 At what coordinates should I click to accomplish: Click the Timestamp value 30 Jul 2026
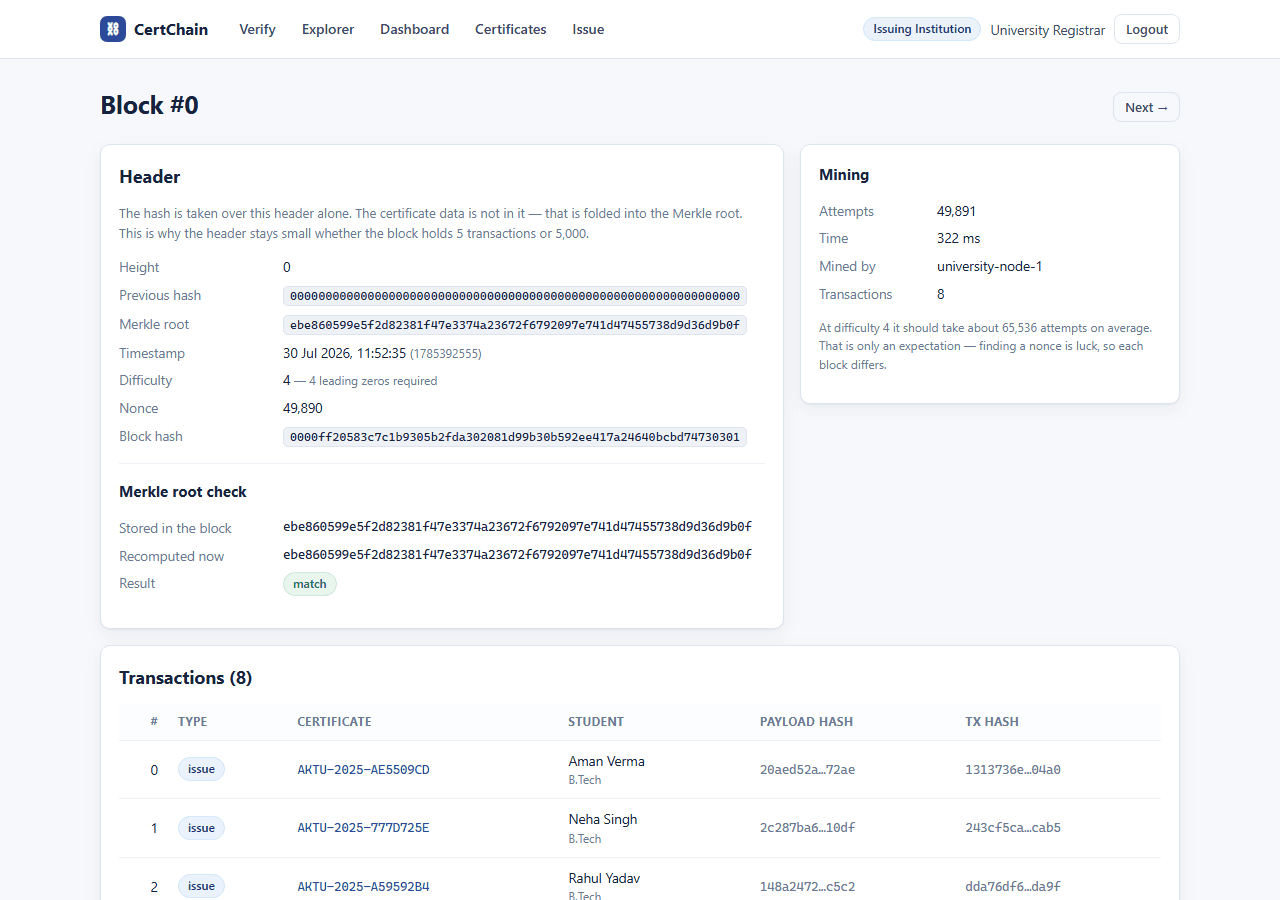344,353
